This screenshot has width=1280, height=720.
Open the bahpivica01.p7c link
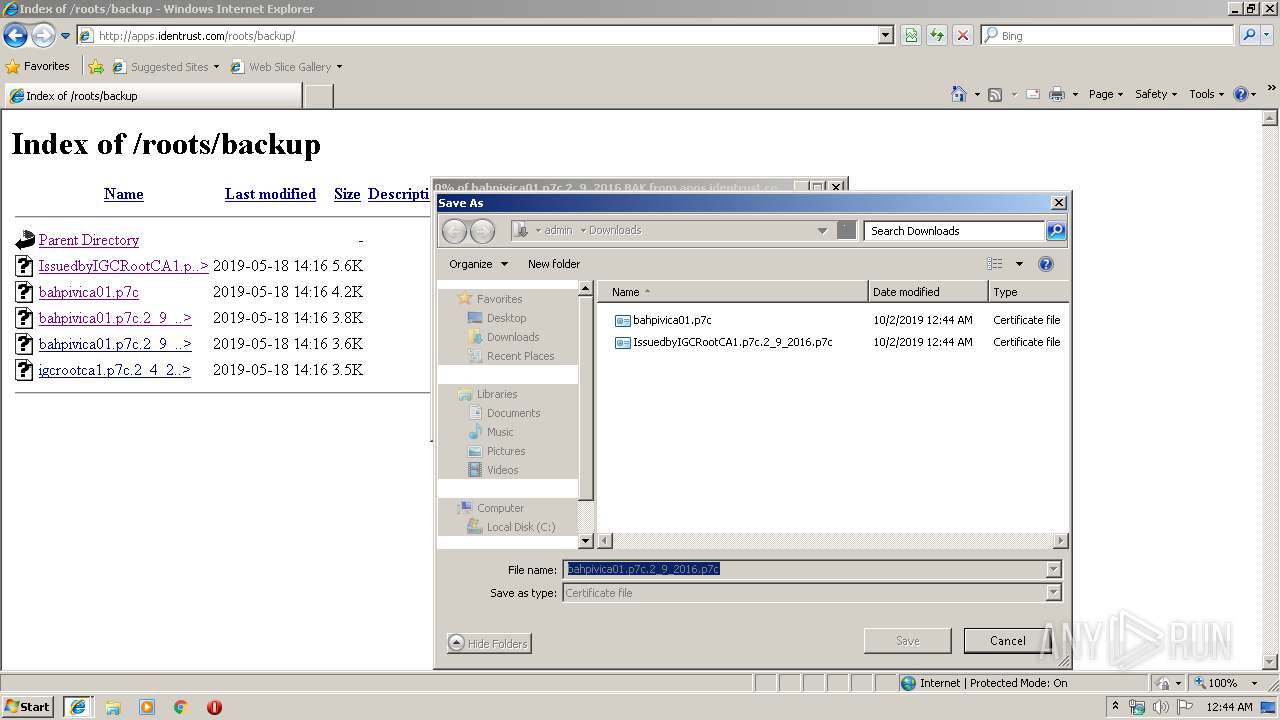pyautogui.click(x=89, y=292)
